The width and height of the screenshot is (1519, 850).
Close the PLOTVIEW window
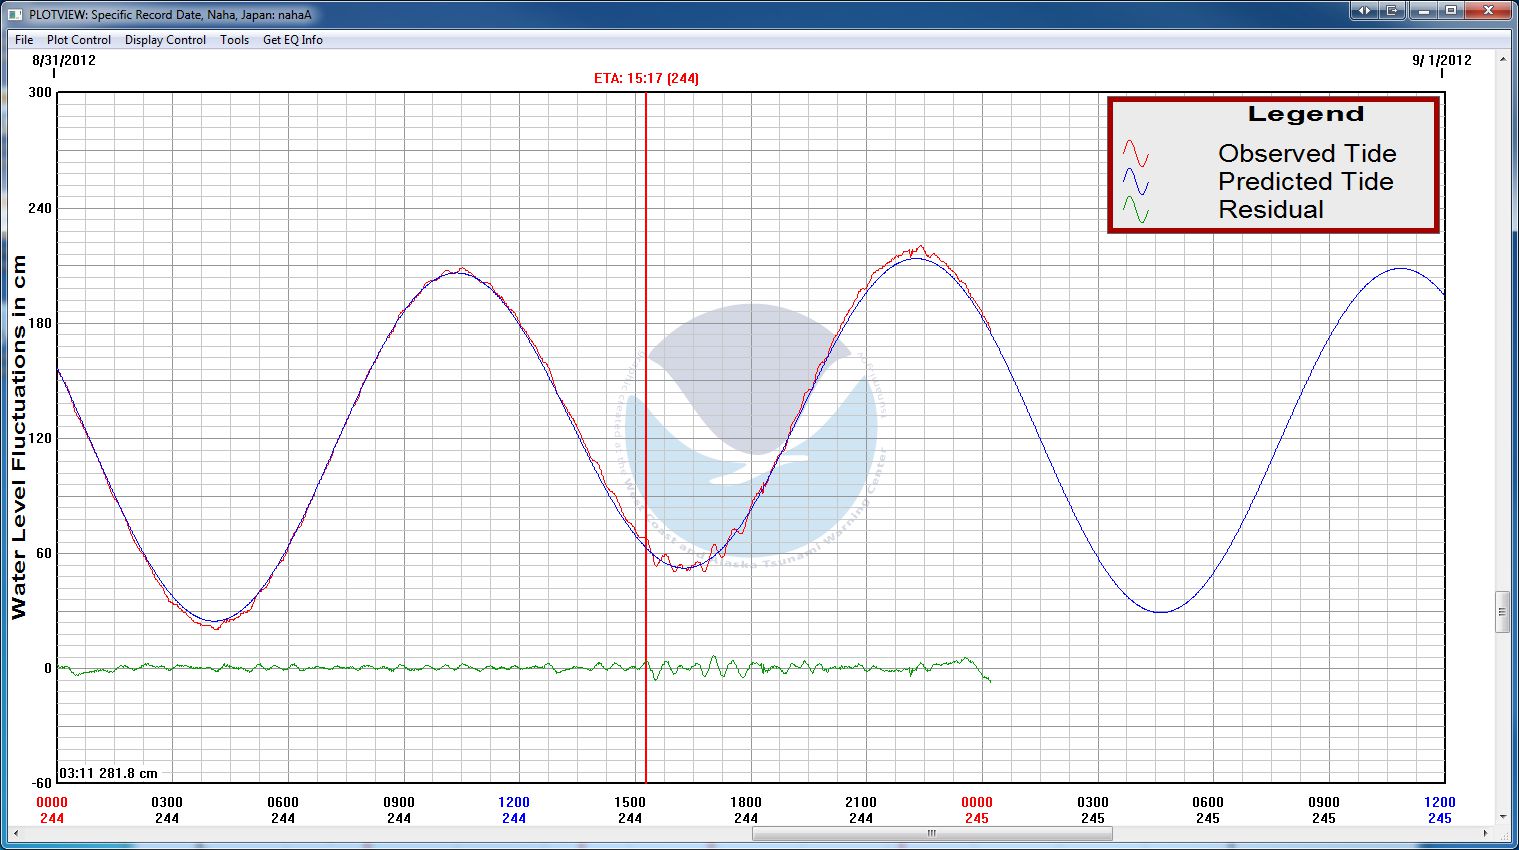click(x=1488, y=11)
